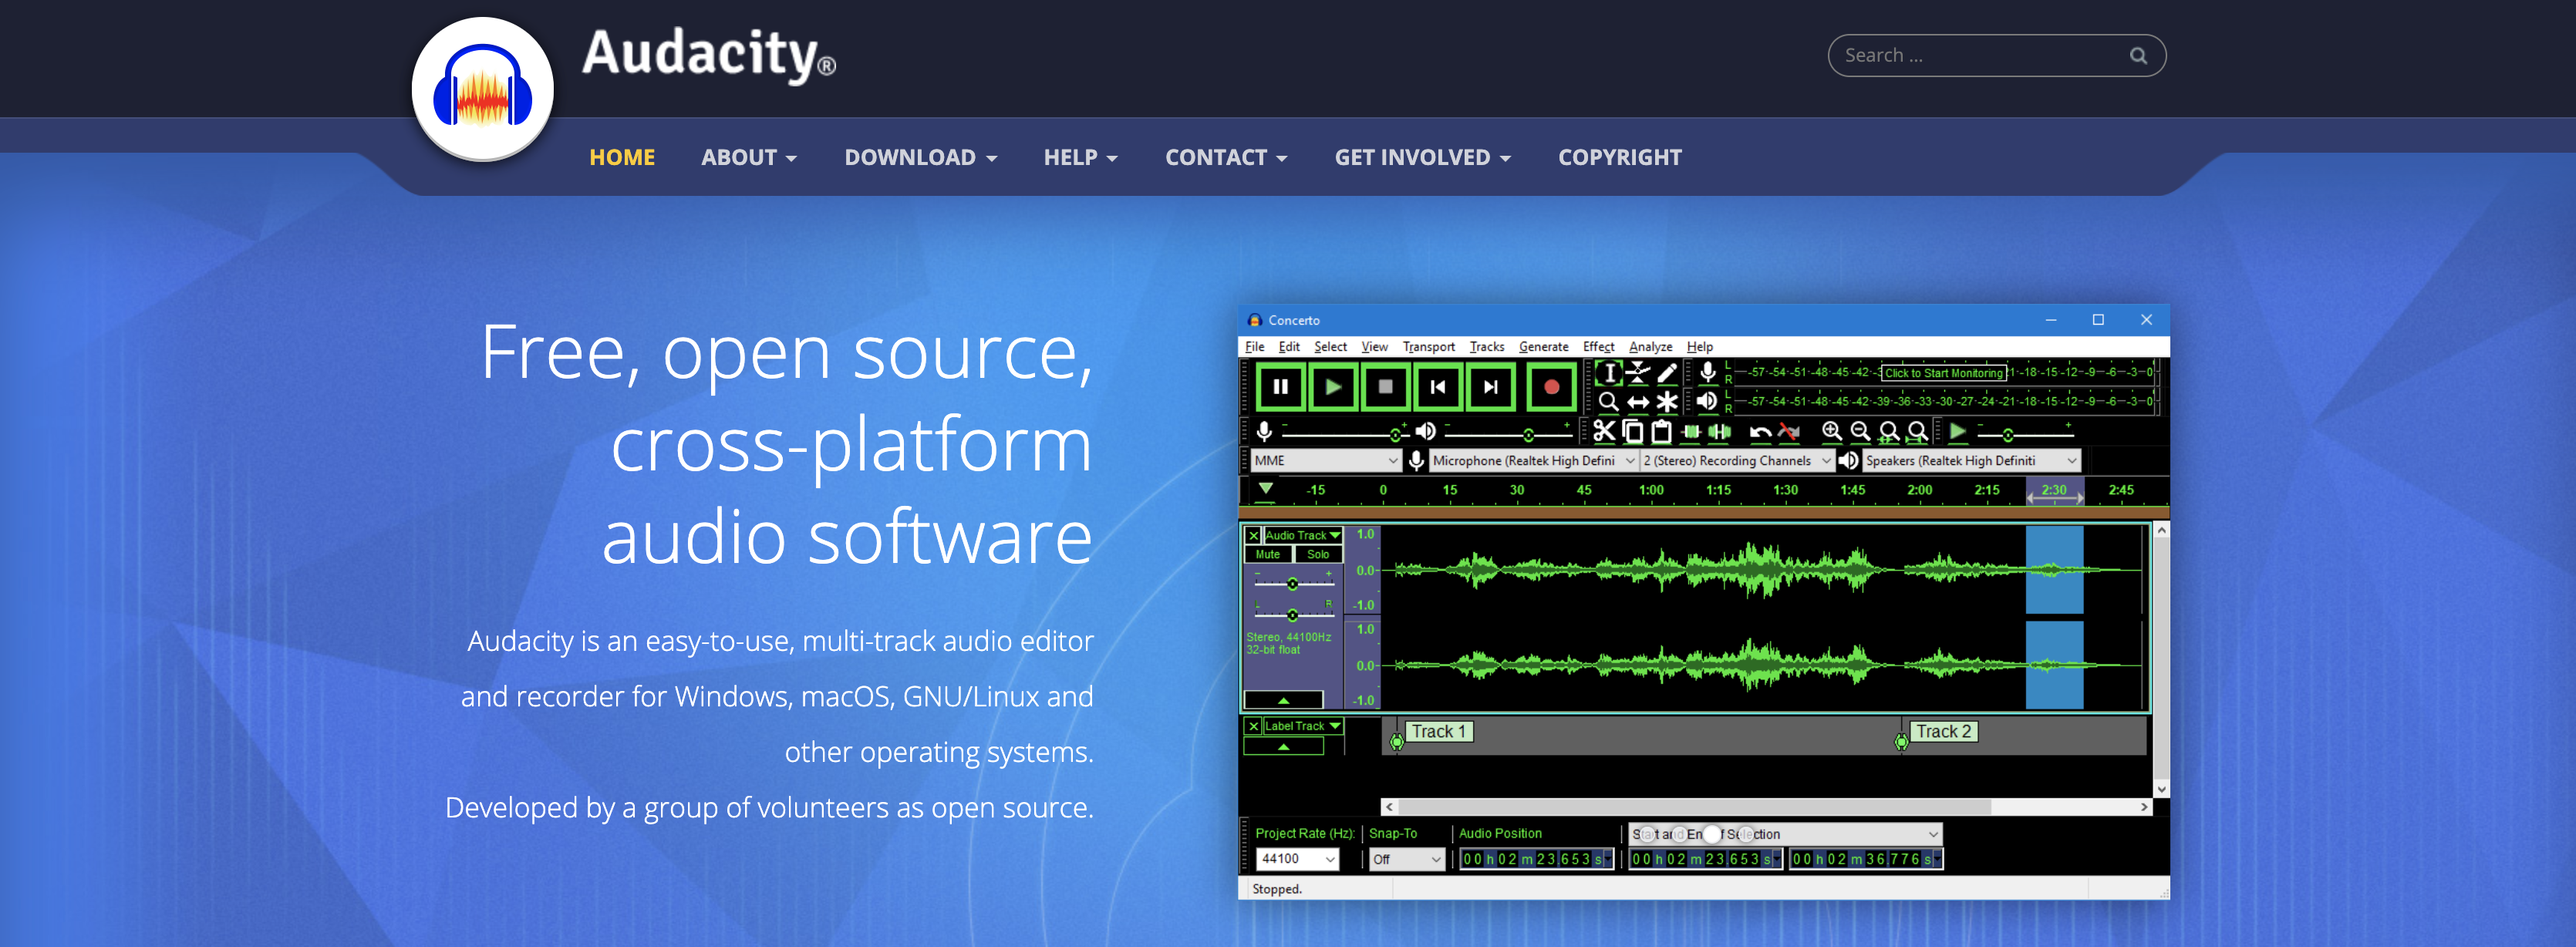2576x947 pixels.
Task: Collapse the Label Track with up arrow
Action: [x=1283, y=747]
